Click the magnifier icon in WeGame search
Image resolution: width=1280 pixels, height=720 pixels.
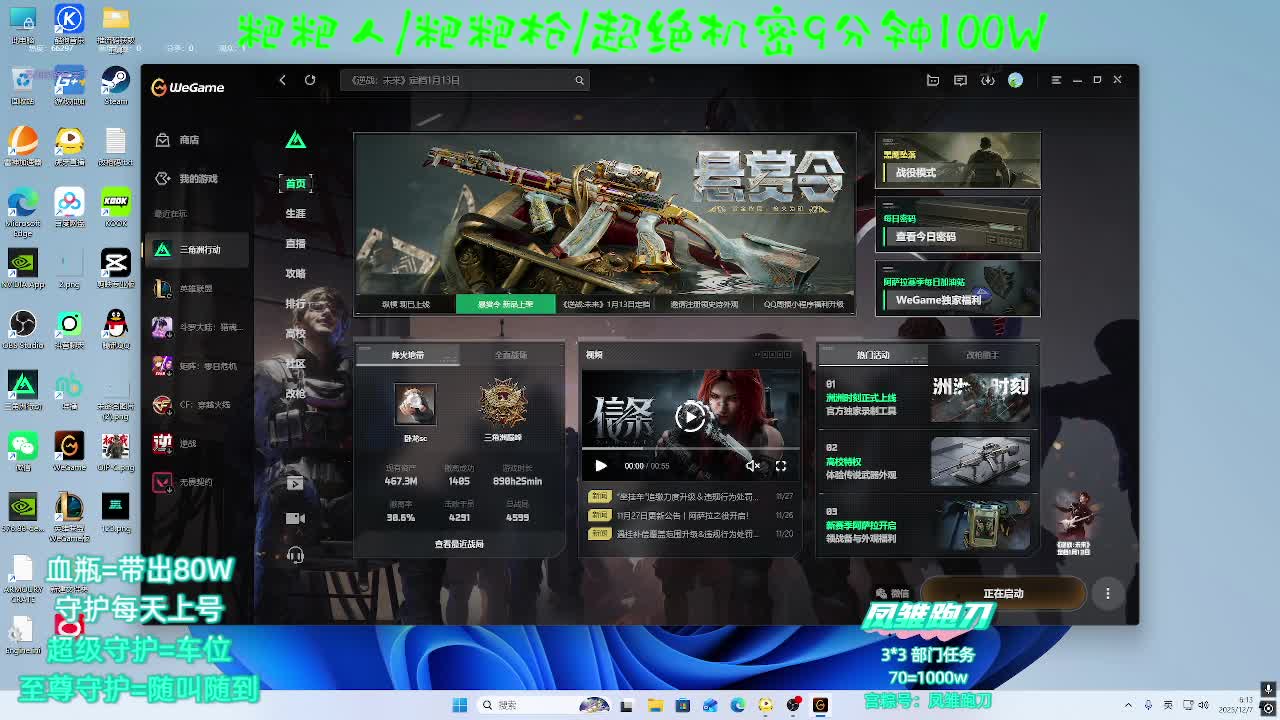coord(579,80)
